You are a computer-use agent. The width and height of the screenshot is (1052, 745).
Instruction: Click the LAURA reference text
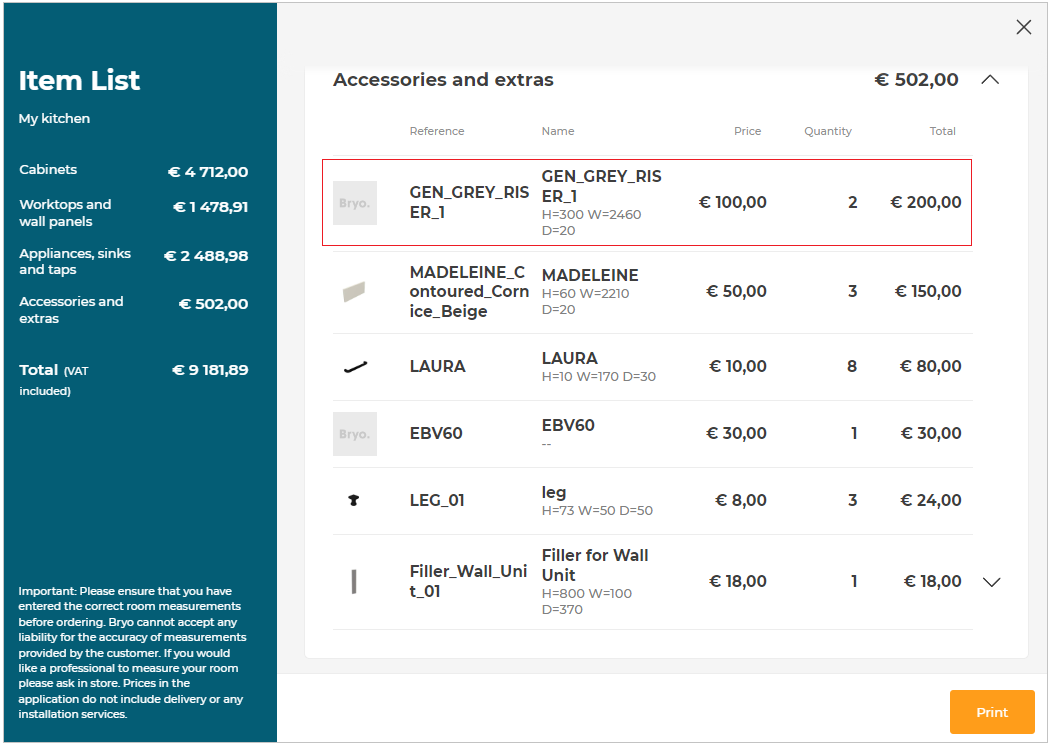437,367
